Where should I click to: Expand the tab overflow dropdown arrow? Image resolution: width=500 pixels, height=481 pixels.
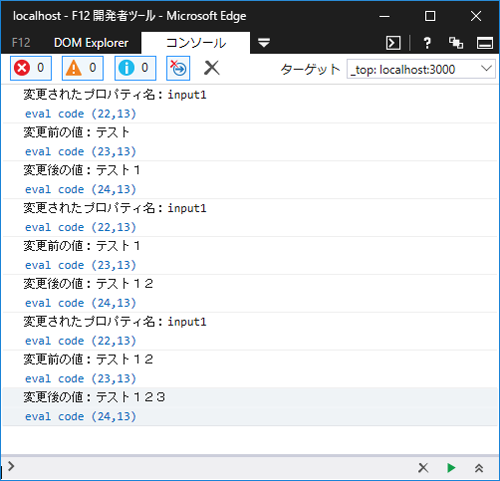264,43
